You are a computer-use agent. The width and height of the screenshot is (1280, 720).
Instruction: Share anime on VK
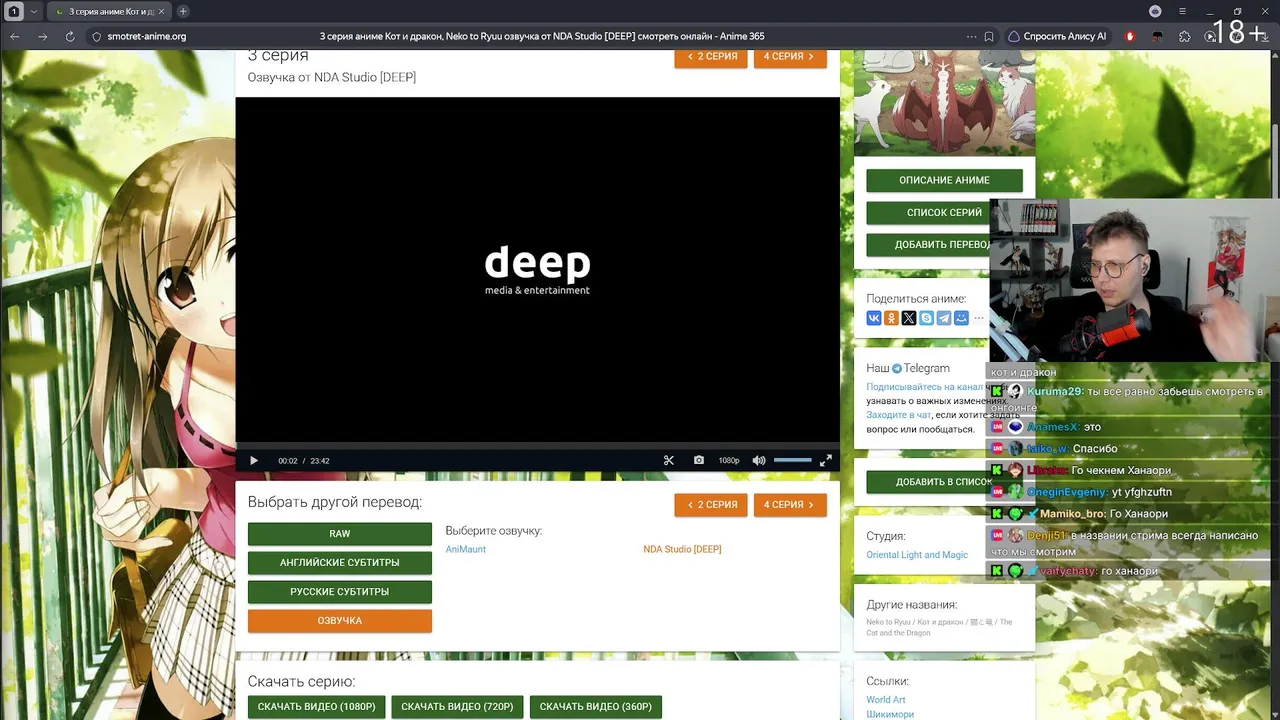click(x=874, y=318)
